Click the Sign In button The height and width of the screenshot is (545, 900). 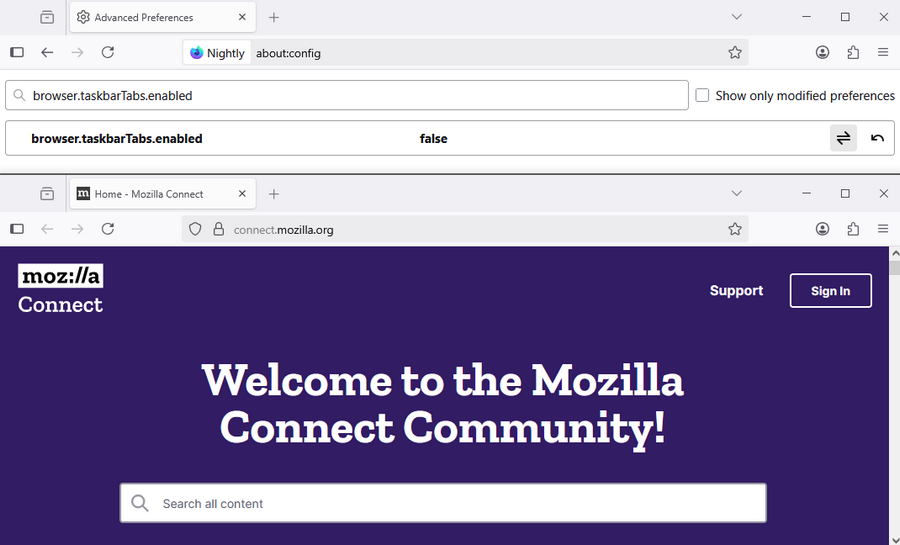pyautogui.click(x=830, y=291)
